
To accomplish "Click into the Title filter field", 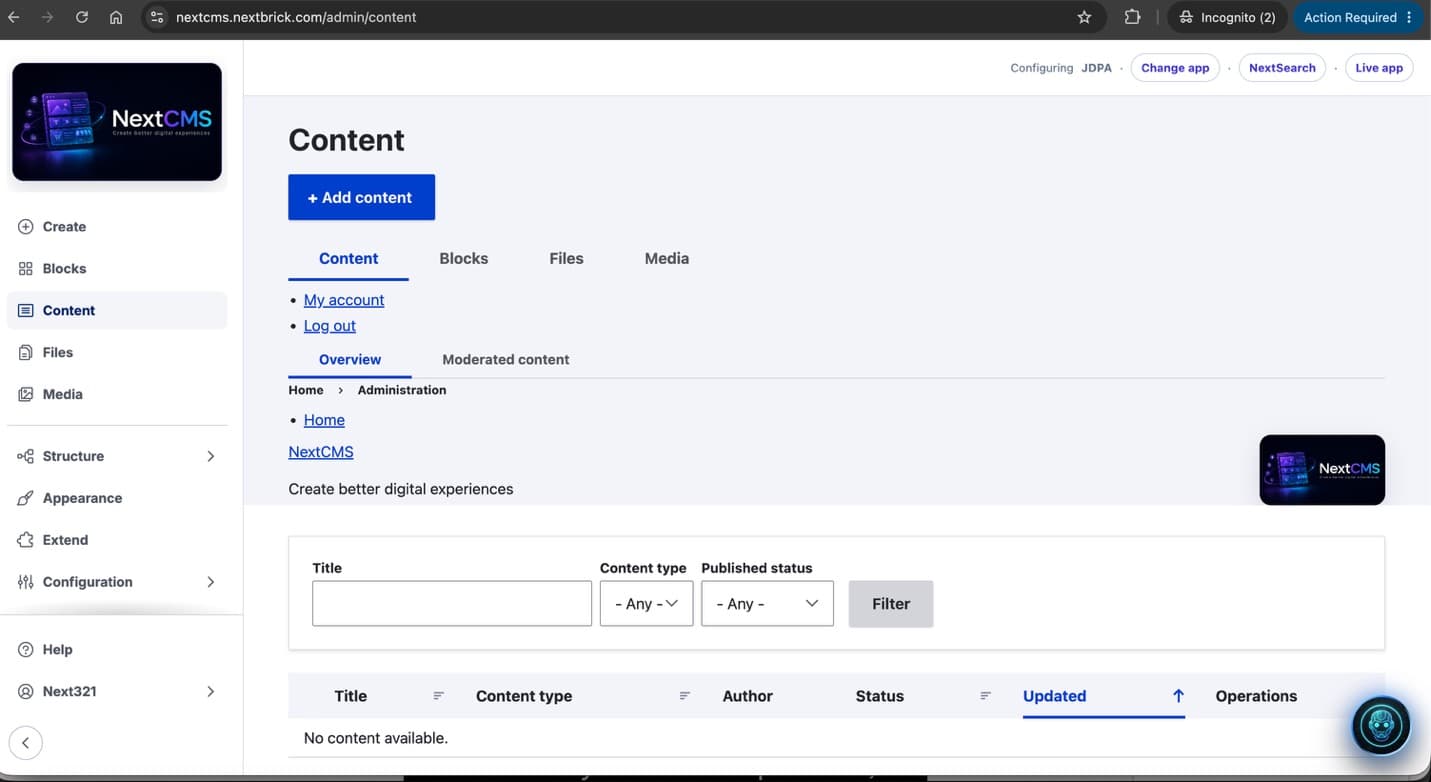I will 452,604.
